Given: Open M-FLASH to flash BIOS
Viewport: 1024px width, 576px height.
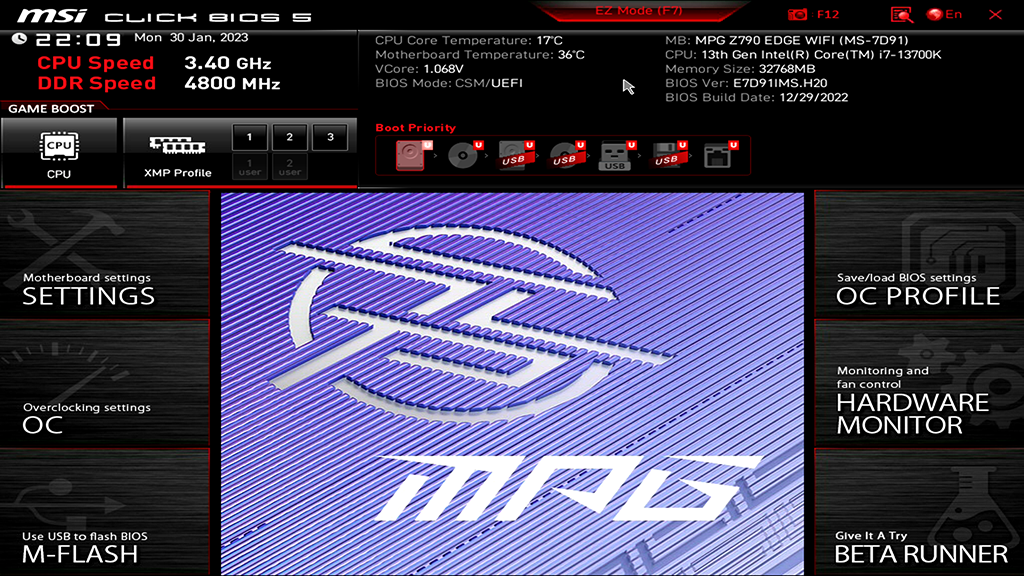Looking at the screenshot, I should [104, 513].
